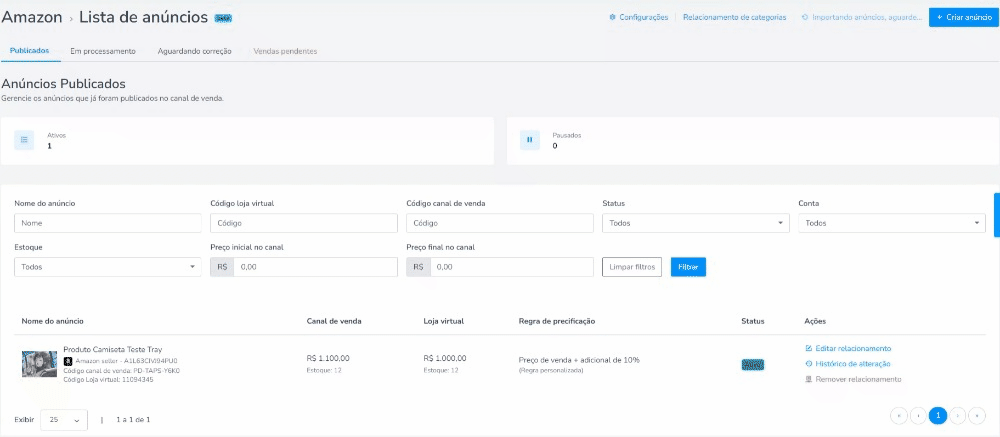Screen dimensions: 1000x437
Task: Go to previous page in pagination
Action: [918, 416]
